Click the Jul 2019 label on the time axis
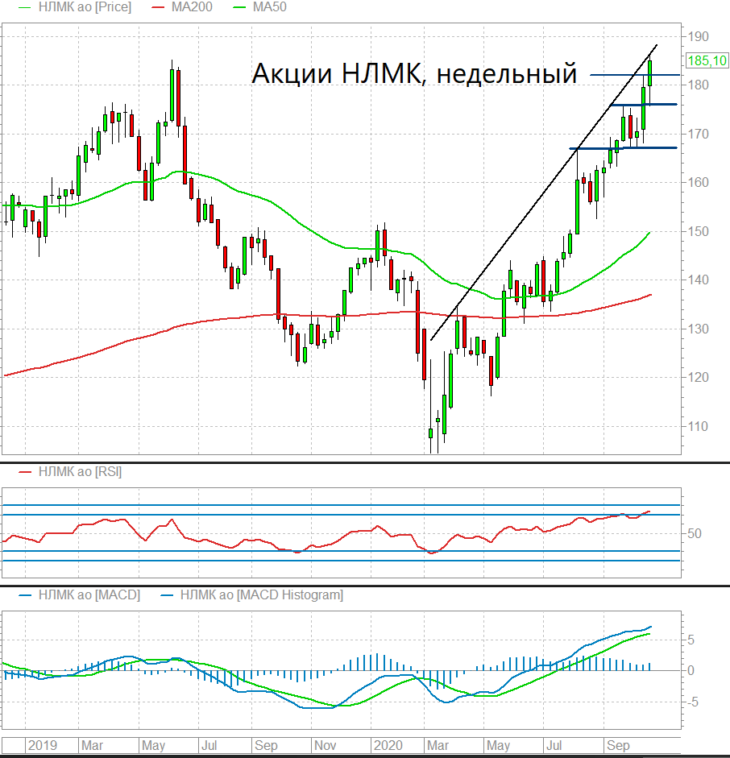730x758 pixels. (x=209, y=745)
